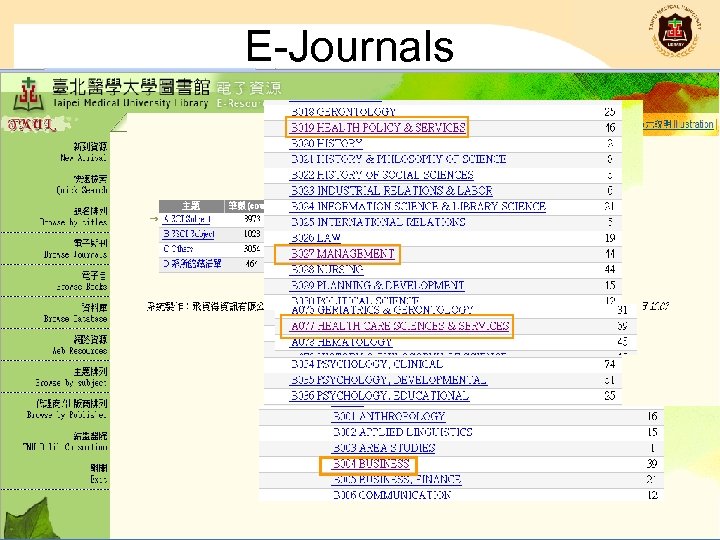Open B003 AREA STUDIES link
Viewport: 720px width, 540px height.
[383, 448]
